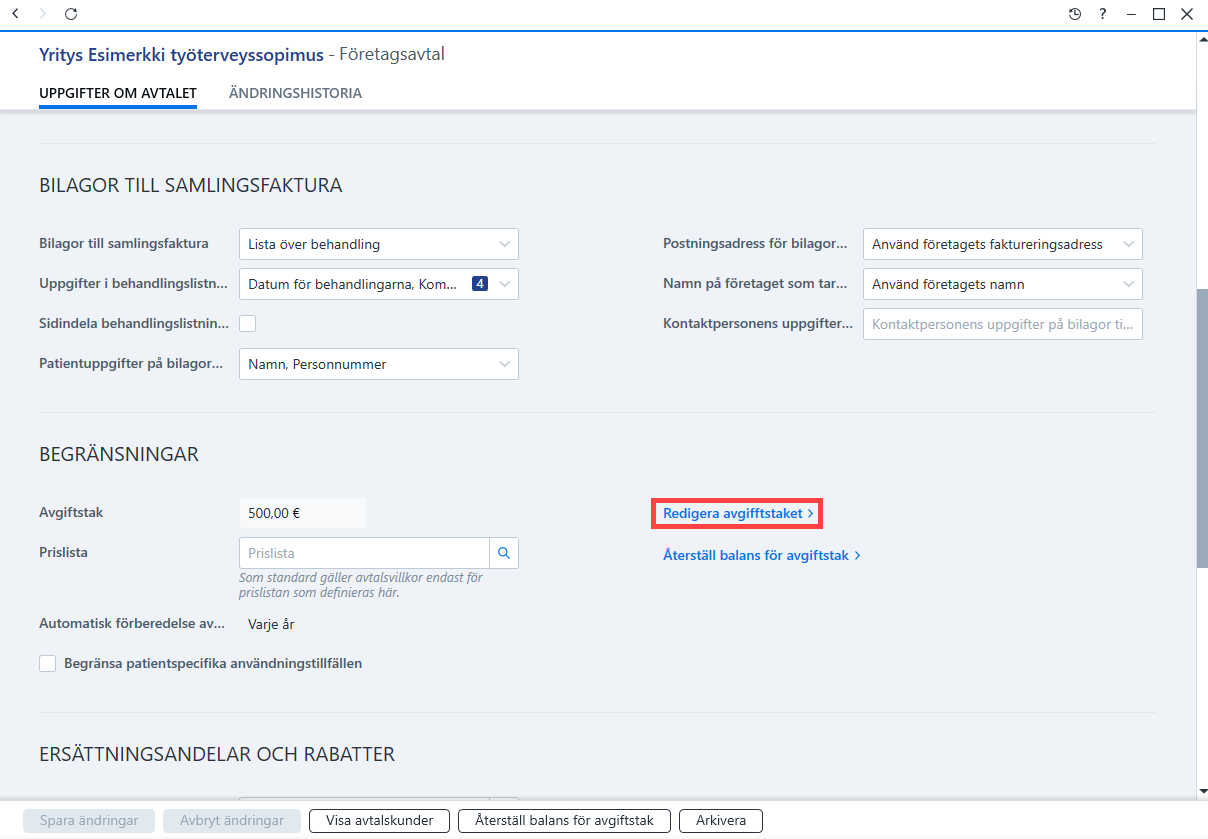
Task: Switch to Ändringshistoria tab
Action: click(295, 93)
